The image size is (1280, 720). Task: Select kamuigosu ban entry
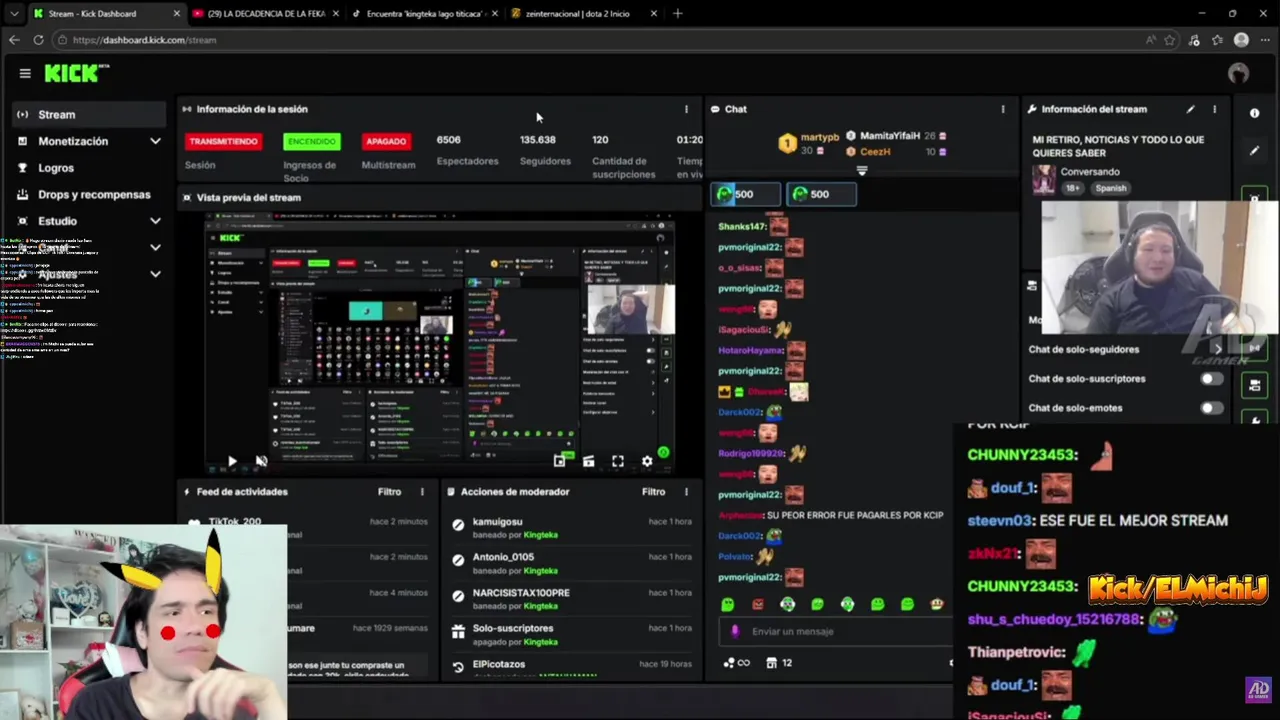pyautogui.click(x=571, y=528)
